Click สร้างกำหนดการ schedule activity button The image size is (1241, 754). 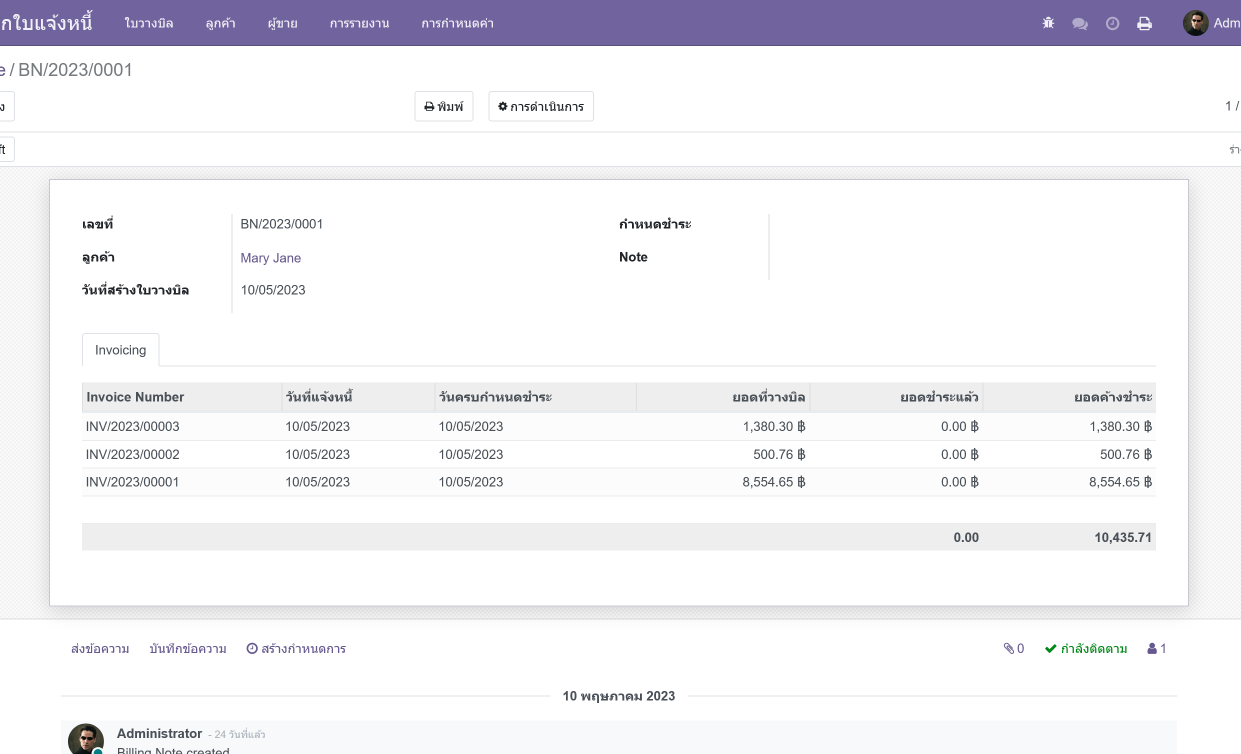296,649
